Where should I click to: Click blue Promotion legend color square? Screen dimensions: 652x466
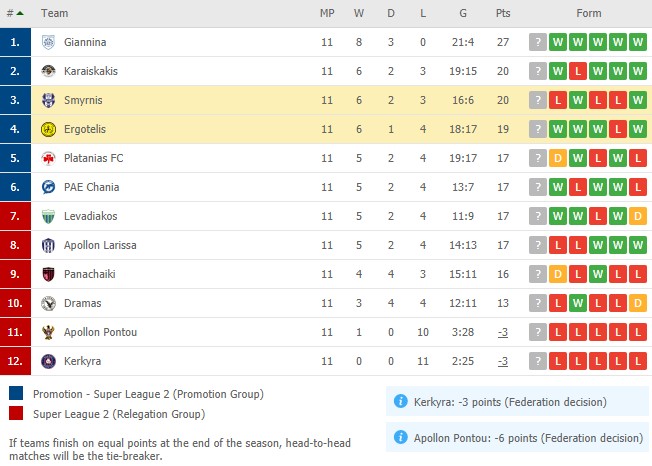[x=16, y=393]
